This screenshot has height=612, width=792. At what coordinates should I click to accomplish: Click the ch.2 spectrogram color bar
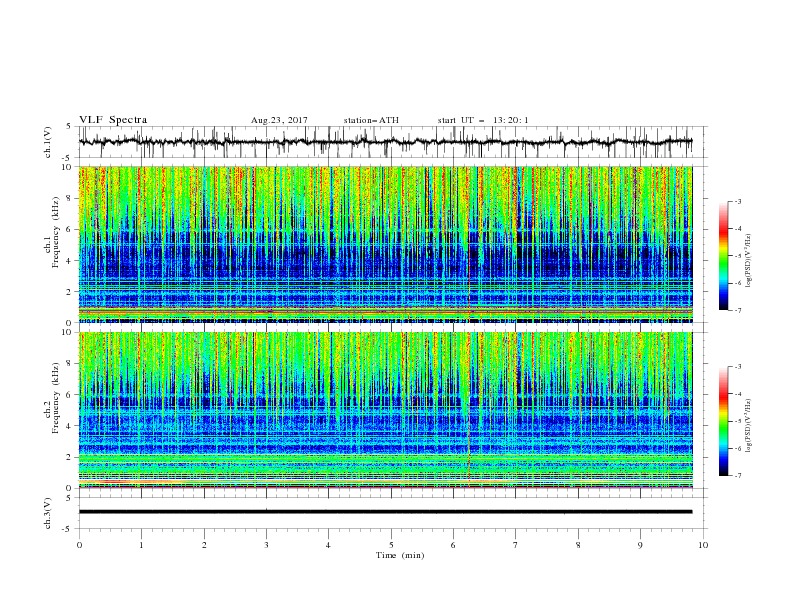(x=723, y=421)
